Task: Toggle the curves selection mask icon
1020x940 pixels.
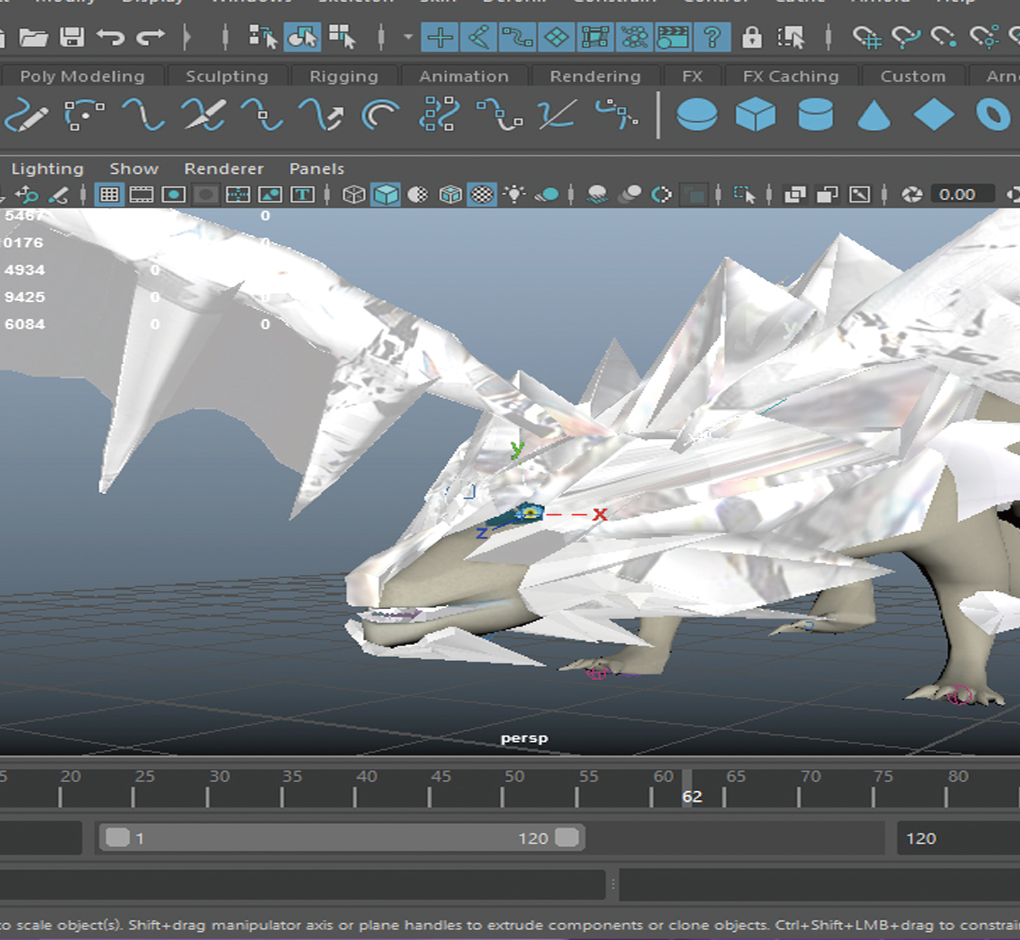Action: 518,37
